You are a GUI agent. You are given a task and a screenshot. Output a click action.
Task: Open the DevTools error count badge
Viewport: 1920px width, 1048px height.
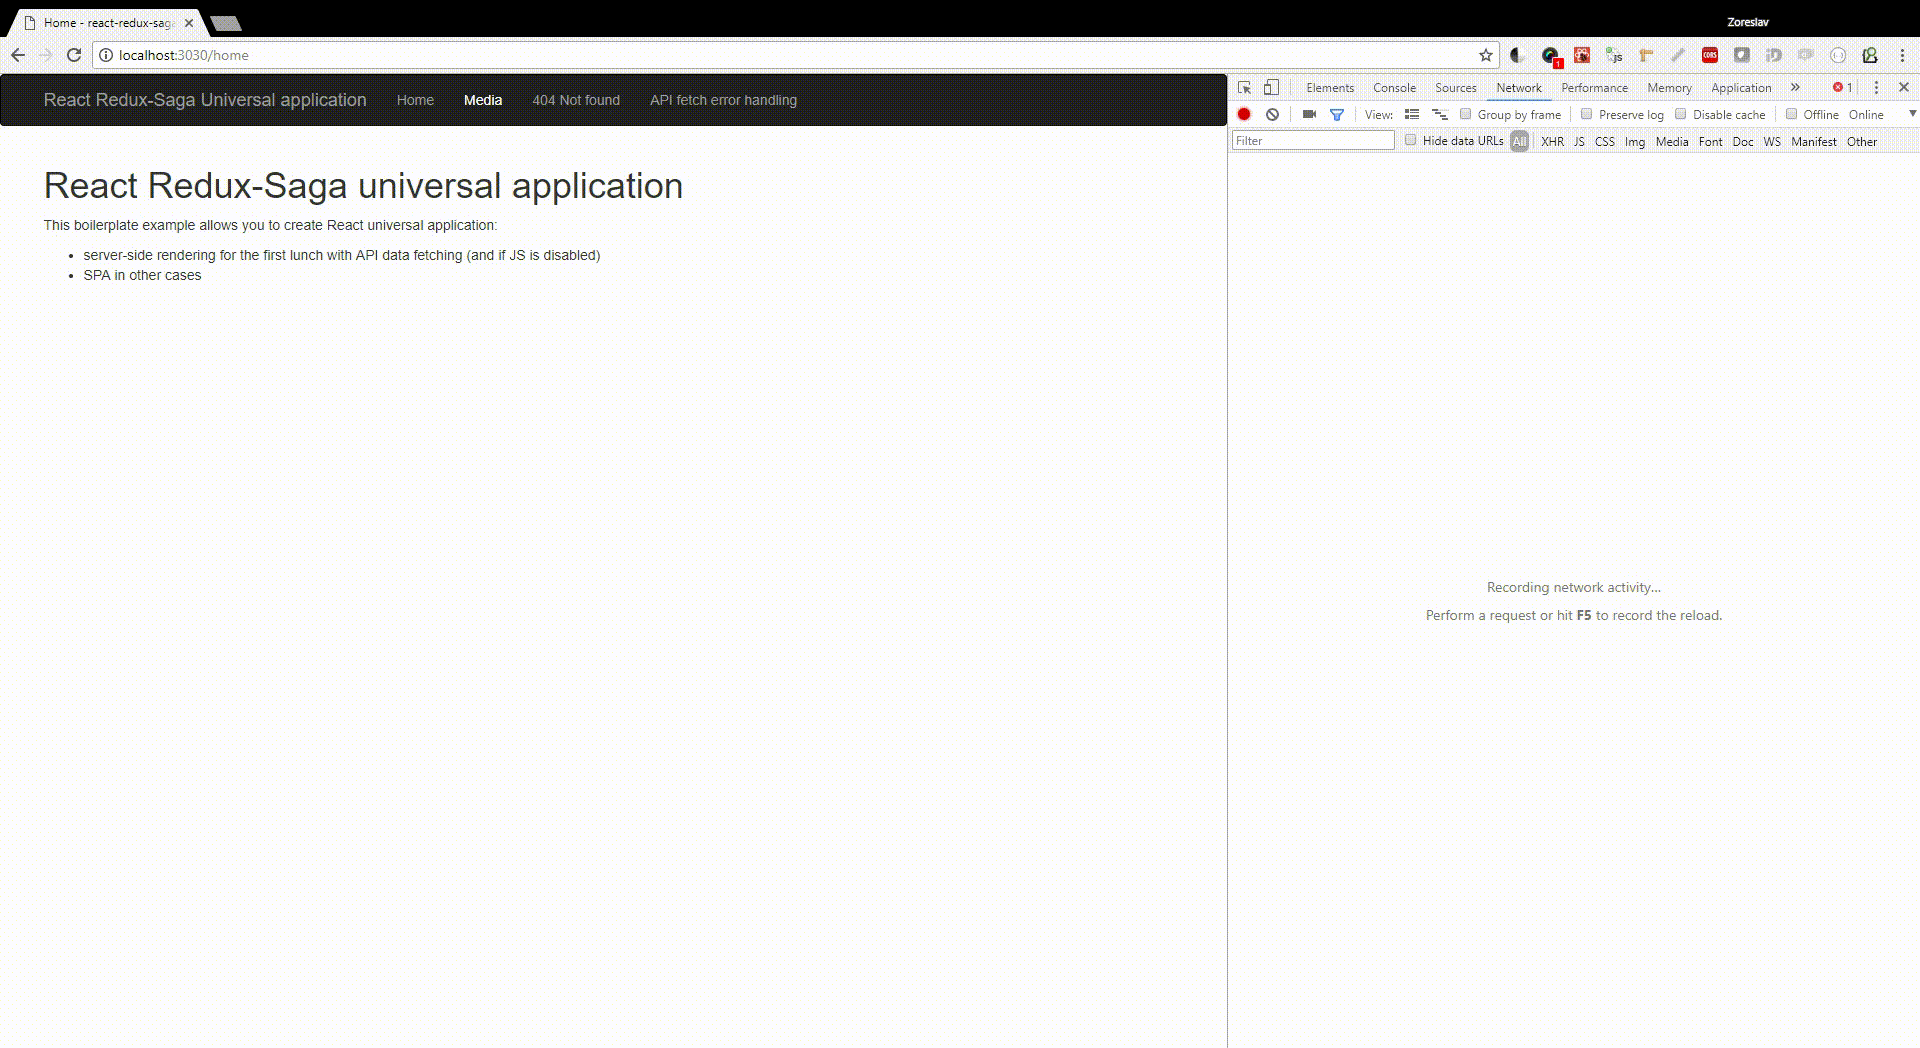click(1843, 88)
